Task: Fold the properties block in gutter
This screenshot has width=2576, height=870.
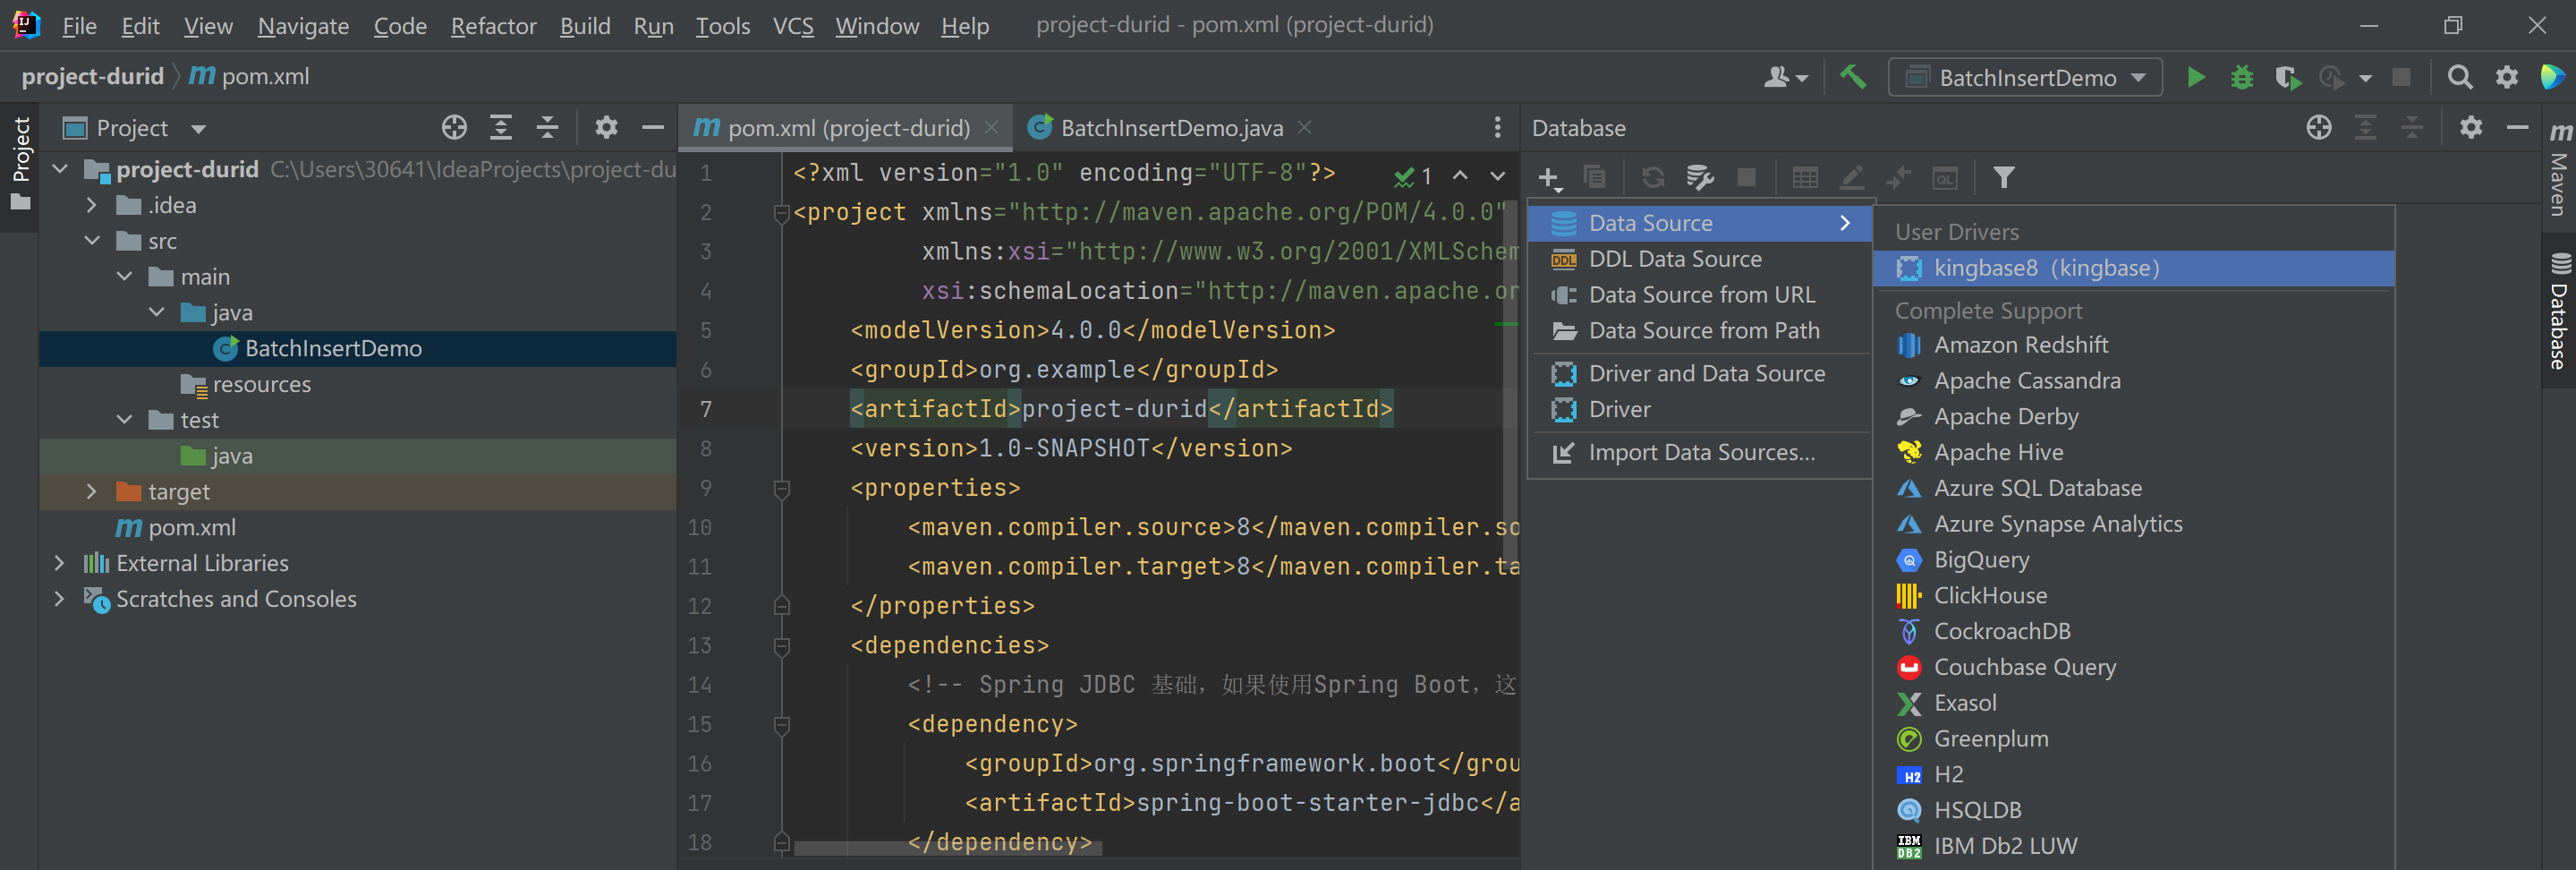Action: [x=782, y=489]
